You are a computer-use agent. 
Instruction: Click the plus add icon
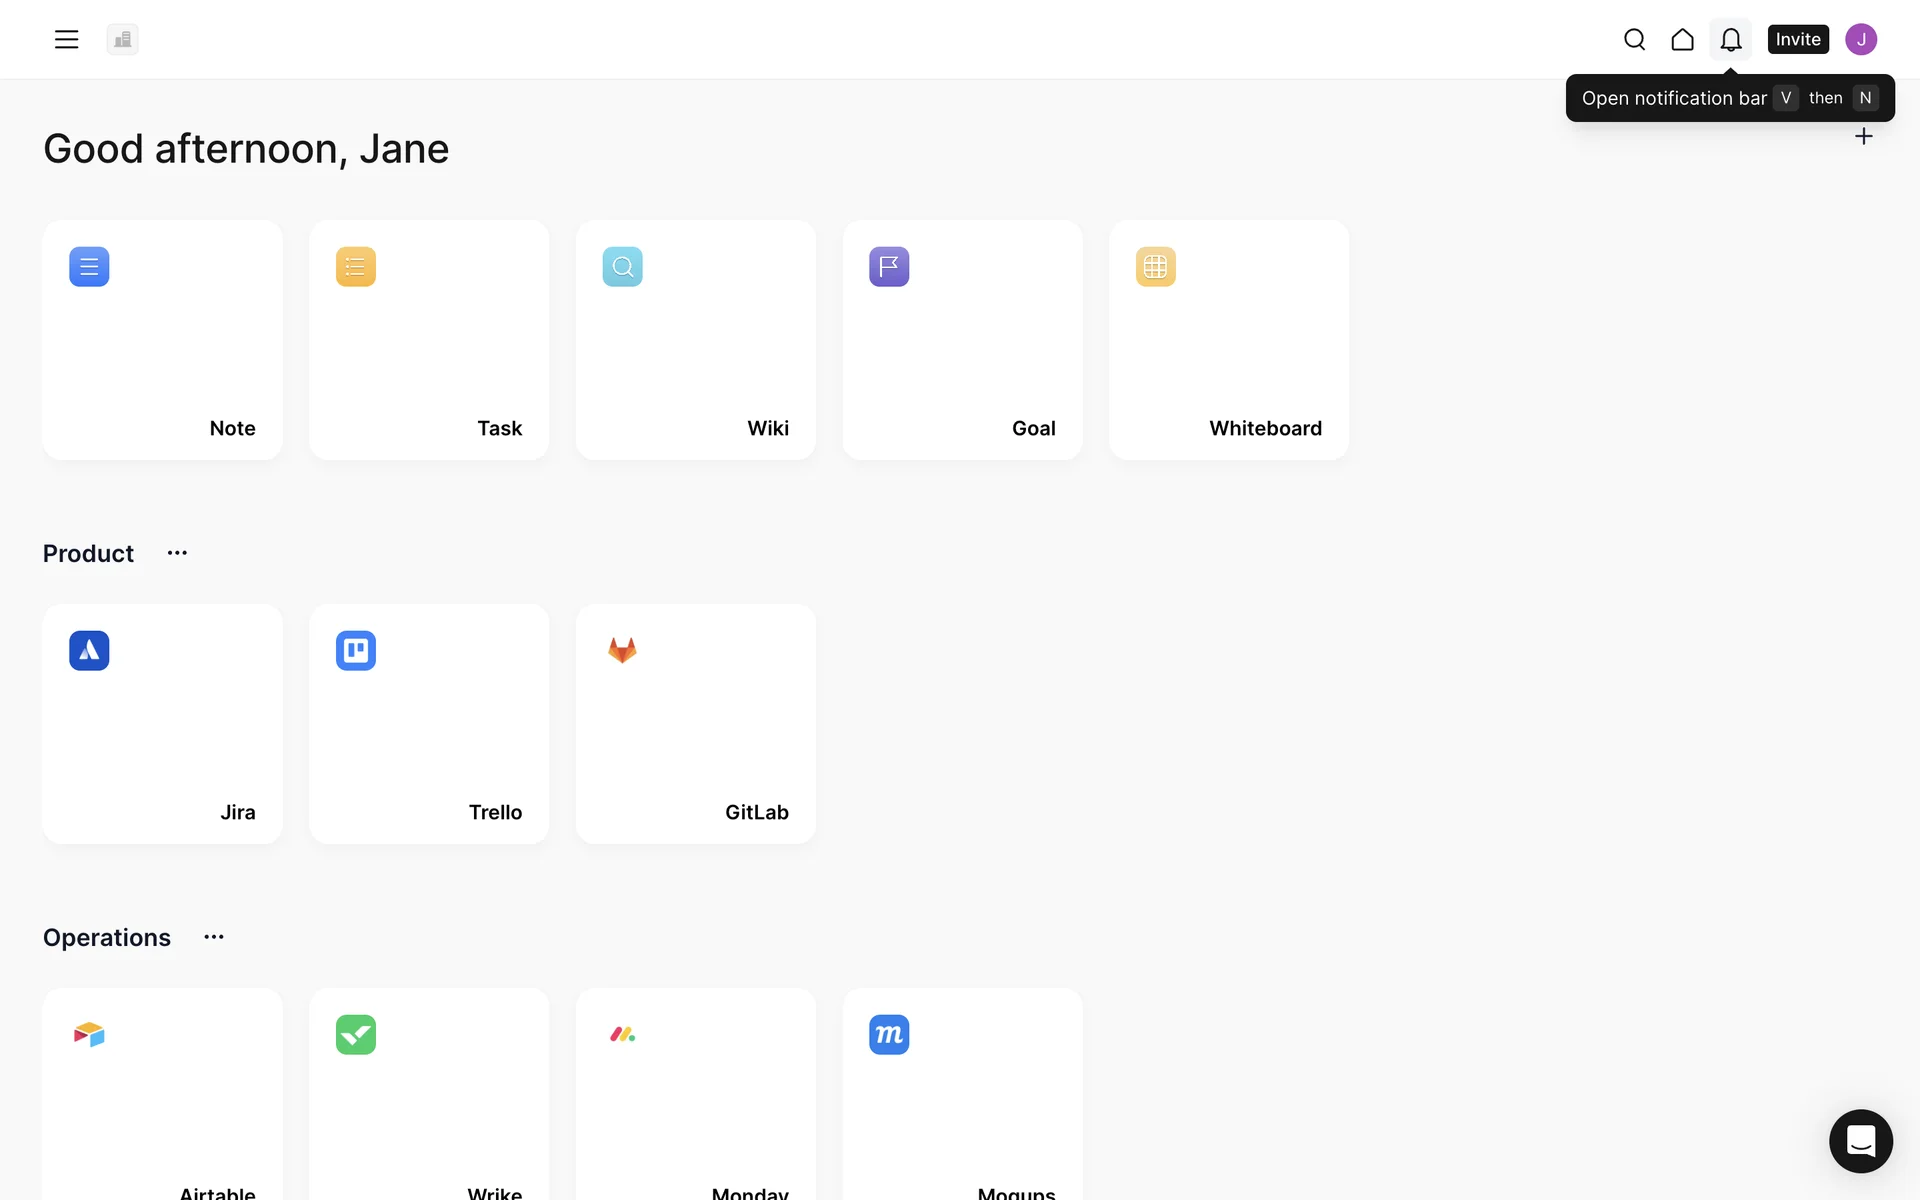pyautogui.click(x=1863, y=136)
